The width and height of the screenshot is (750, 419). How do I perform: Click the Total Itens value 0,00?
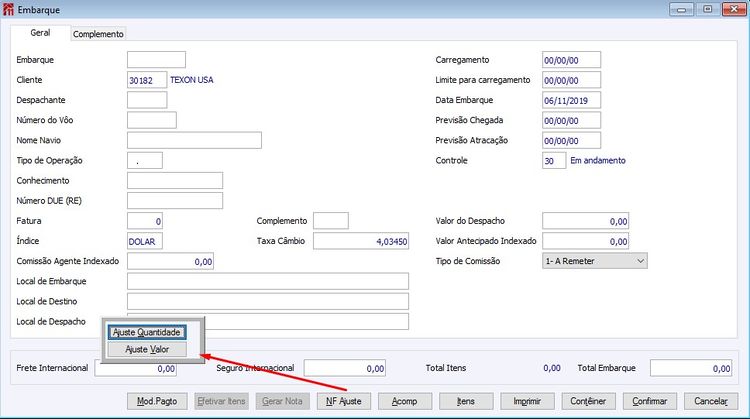(552, 368)
